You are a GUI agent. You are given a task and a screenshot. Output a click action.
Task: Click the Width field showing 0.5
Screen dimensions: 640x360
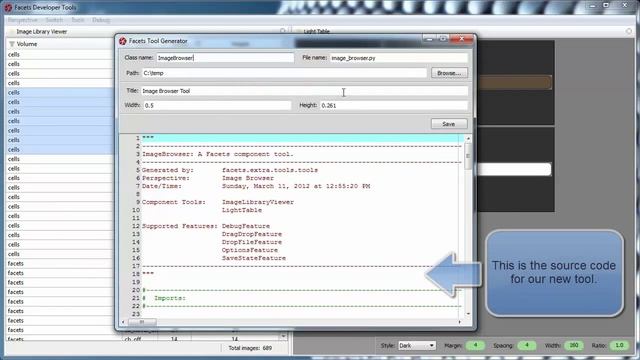[x=217, y=105]
